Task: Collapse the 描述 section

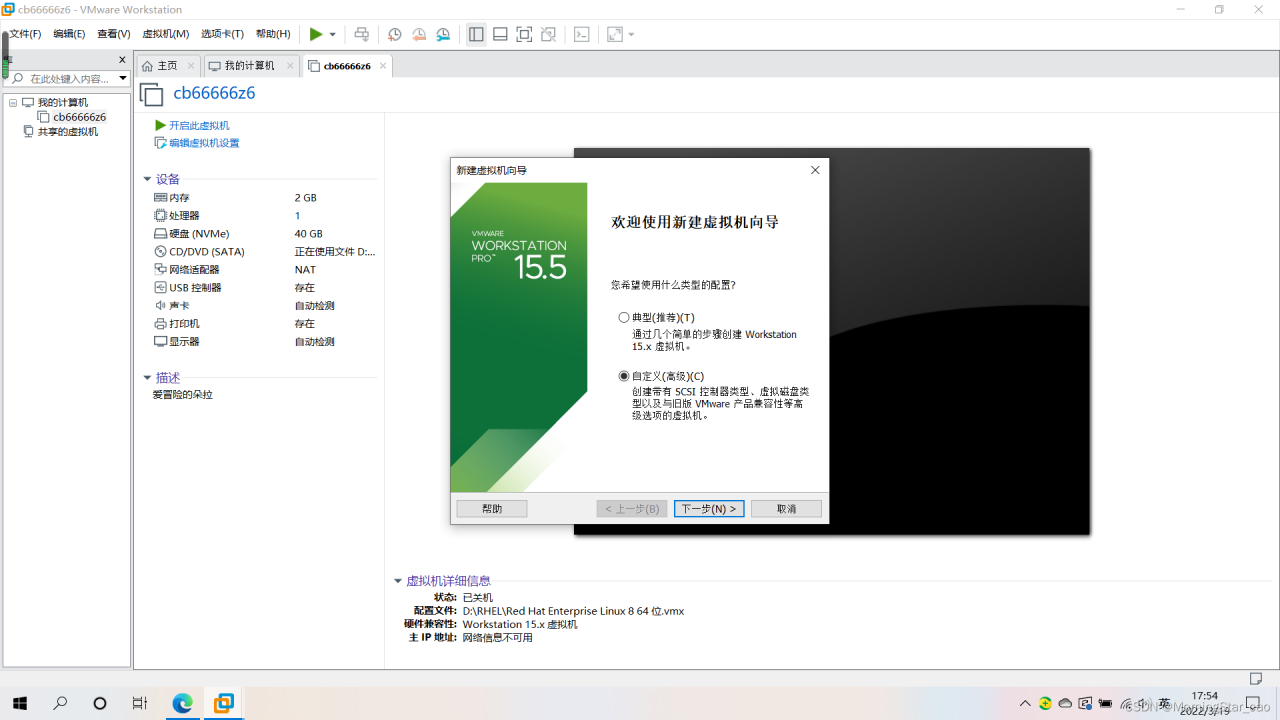Action: click(x=148, y=378)
